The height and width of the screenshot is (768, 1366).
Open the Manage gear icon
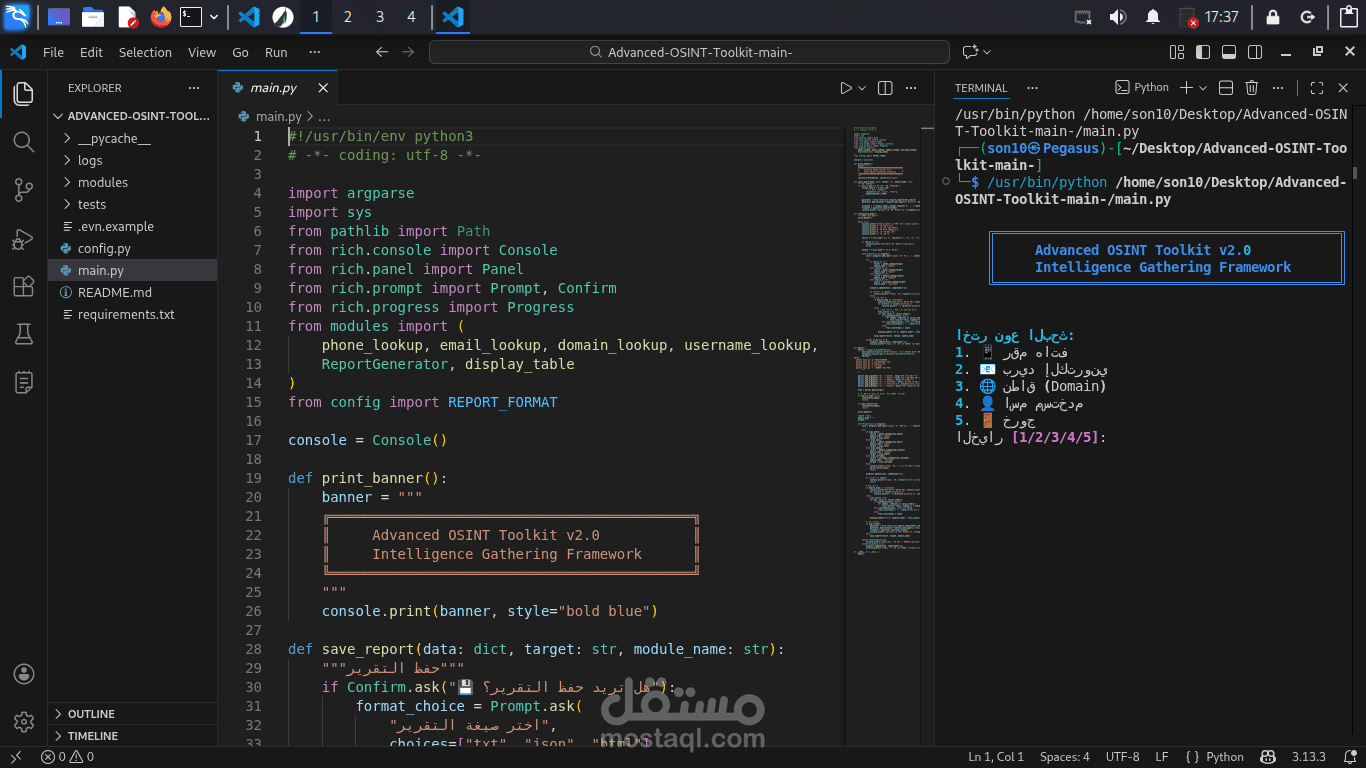[24, 721]
